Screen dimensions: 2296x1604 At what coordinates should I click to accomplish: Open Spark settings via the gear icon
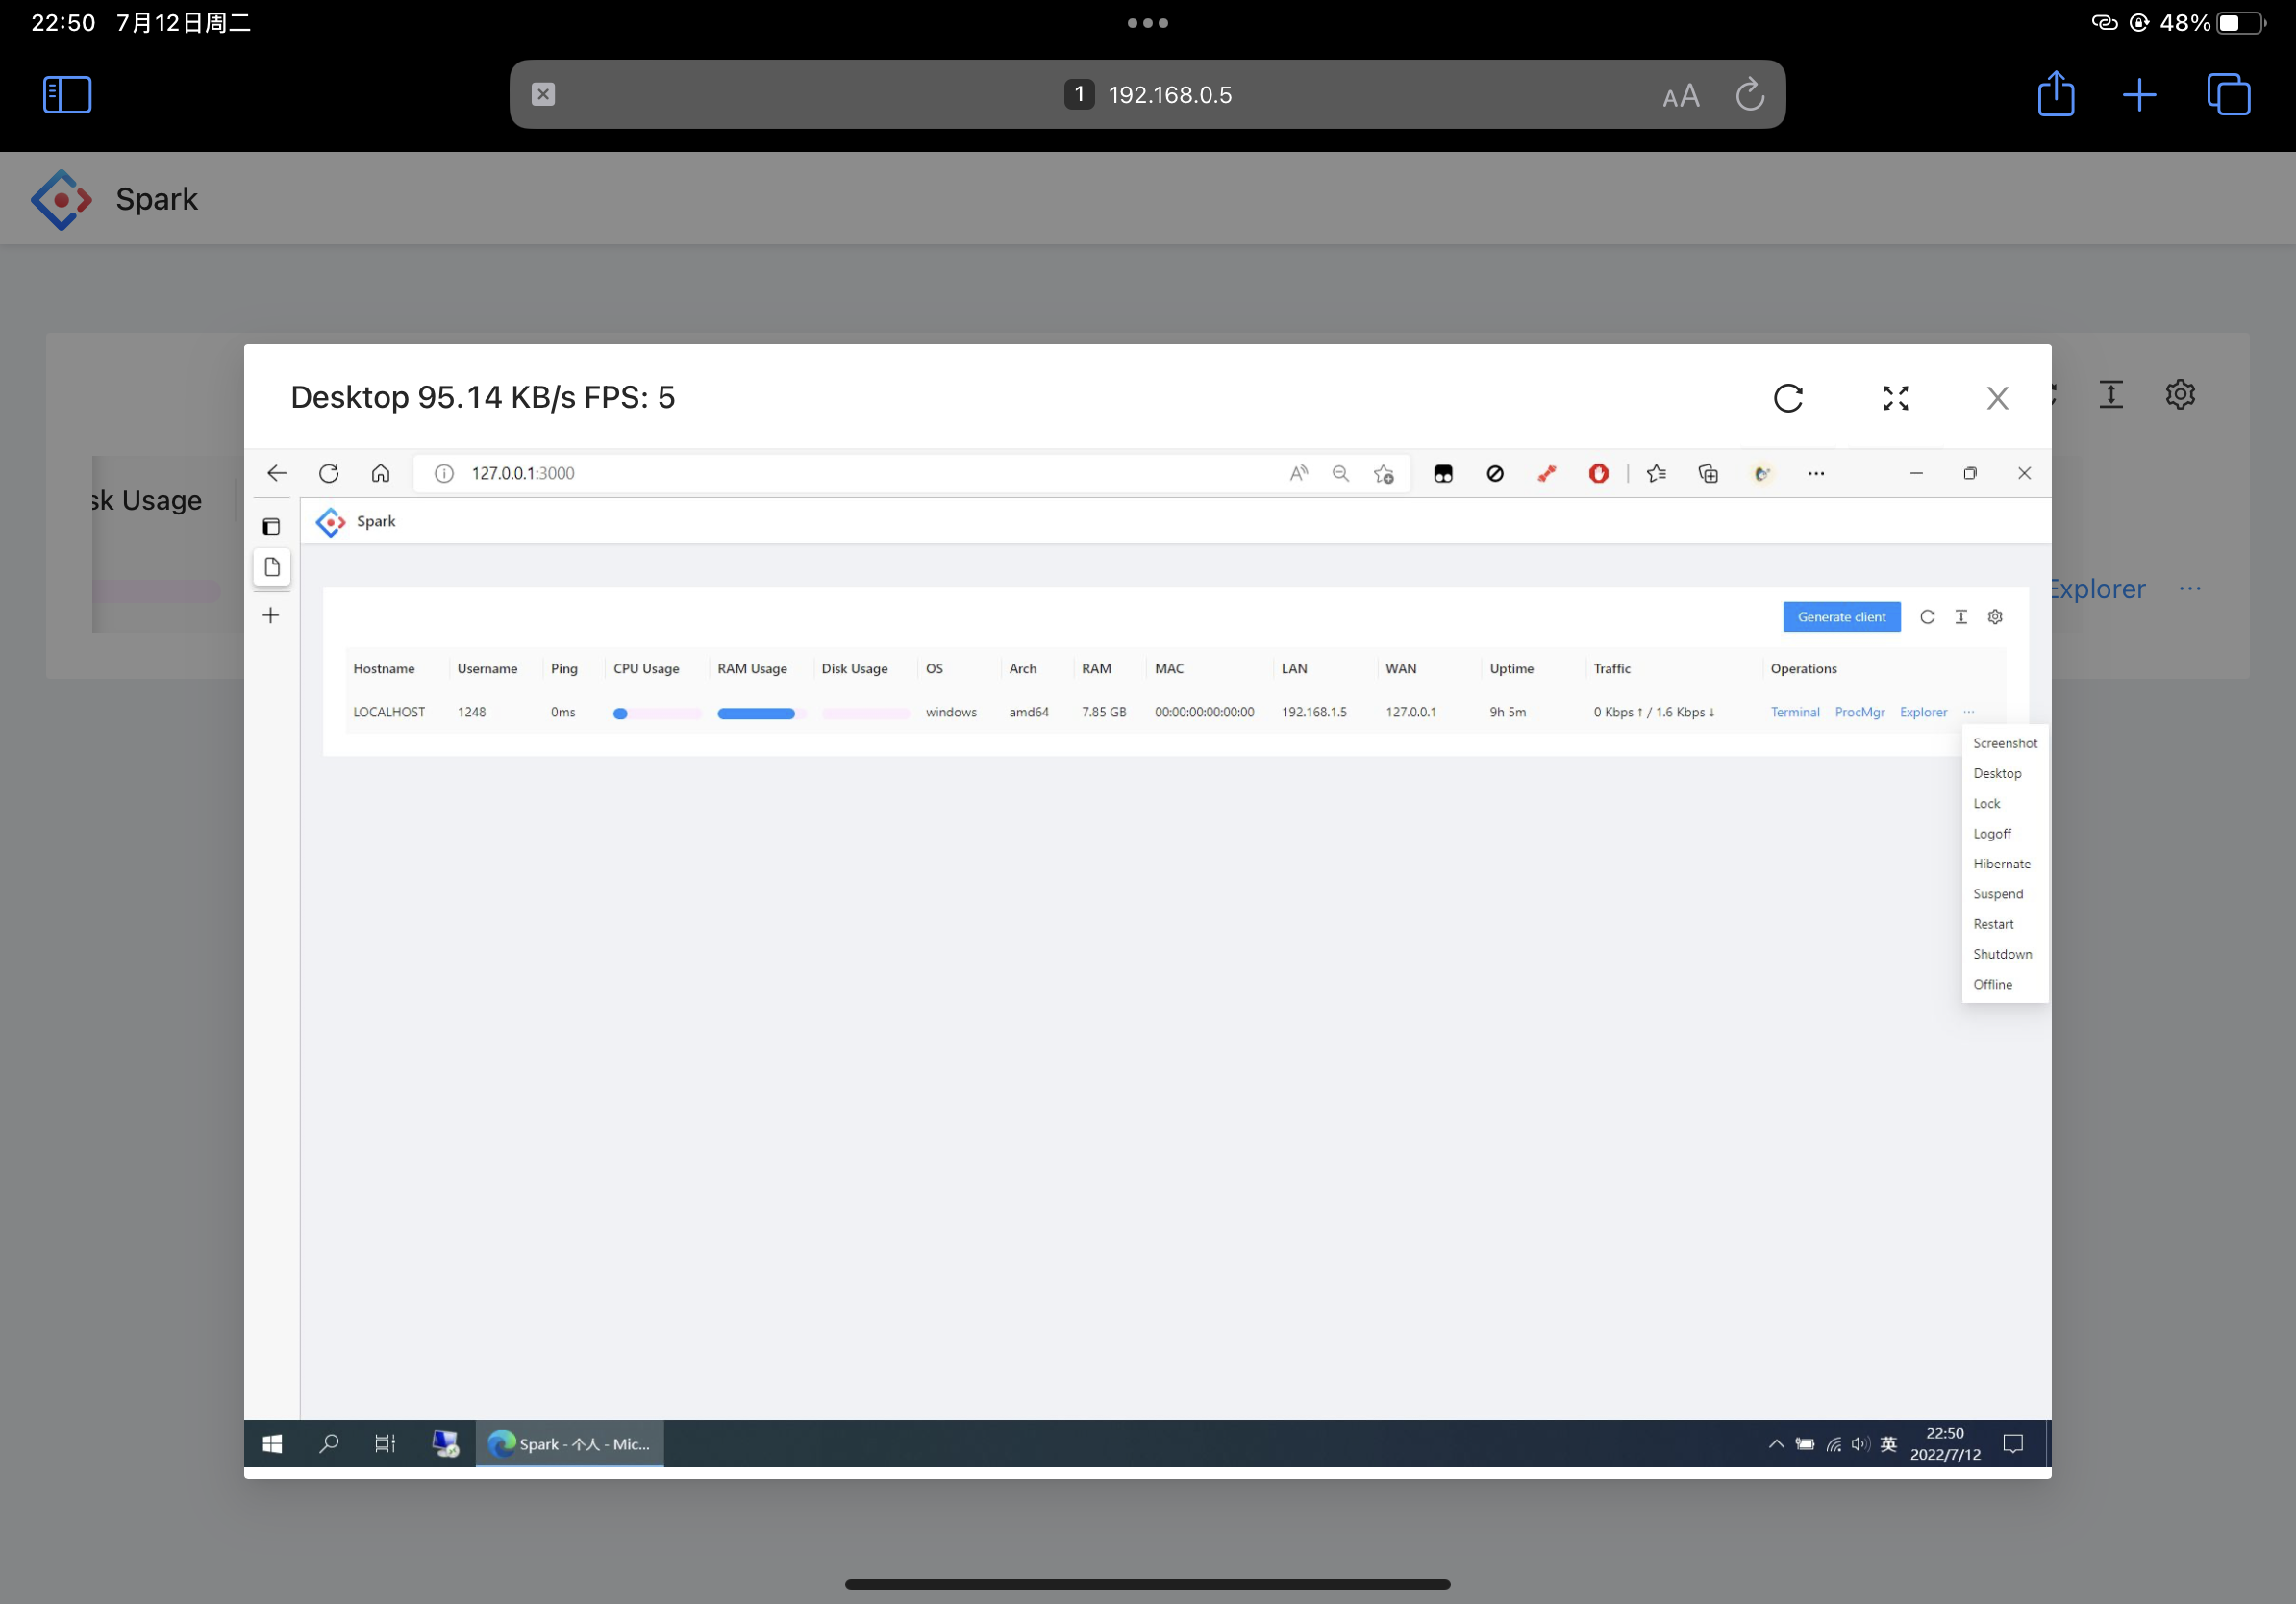pos(2181,394)
